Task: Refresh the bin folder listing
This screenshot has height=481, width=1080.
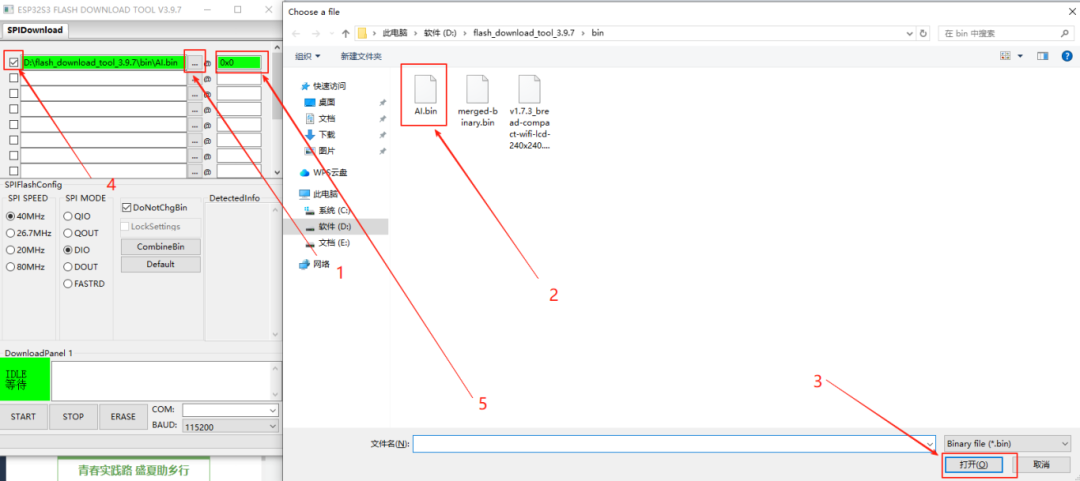Action: click(x=924, y=33)
